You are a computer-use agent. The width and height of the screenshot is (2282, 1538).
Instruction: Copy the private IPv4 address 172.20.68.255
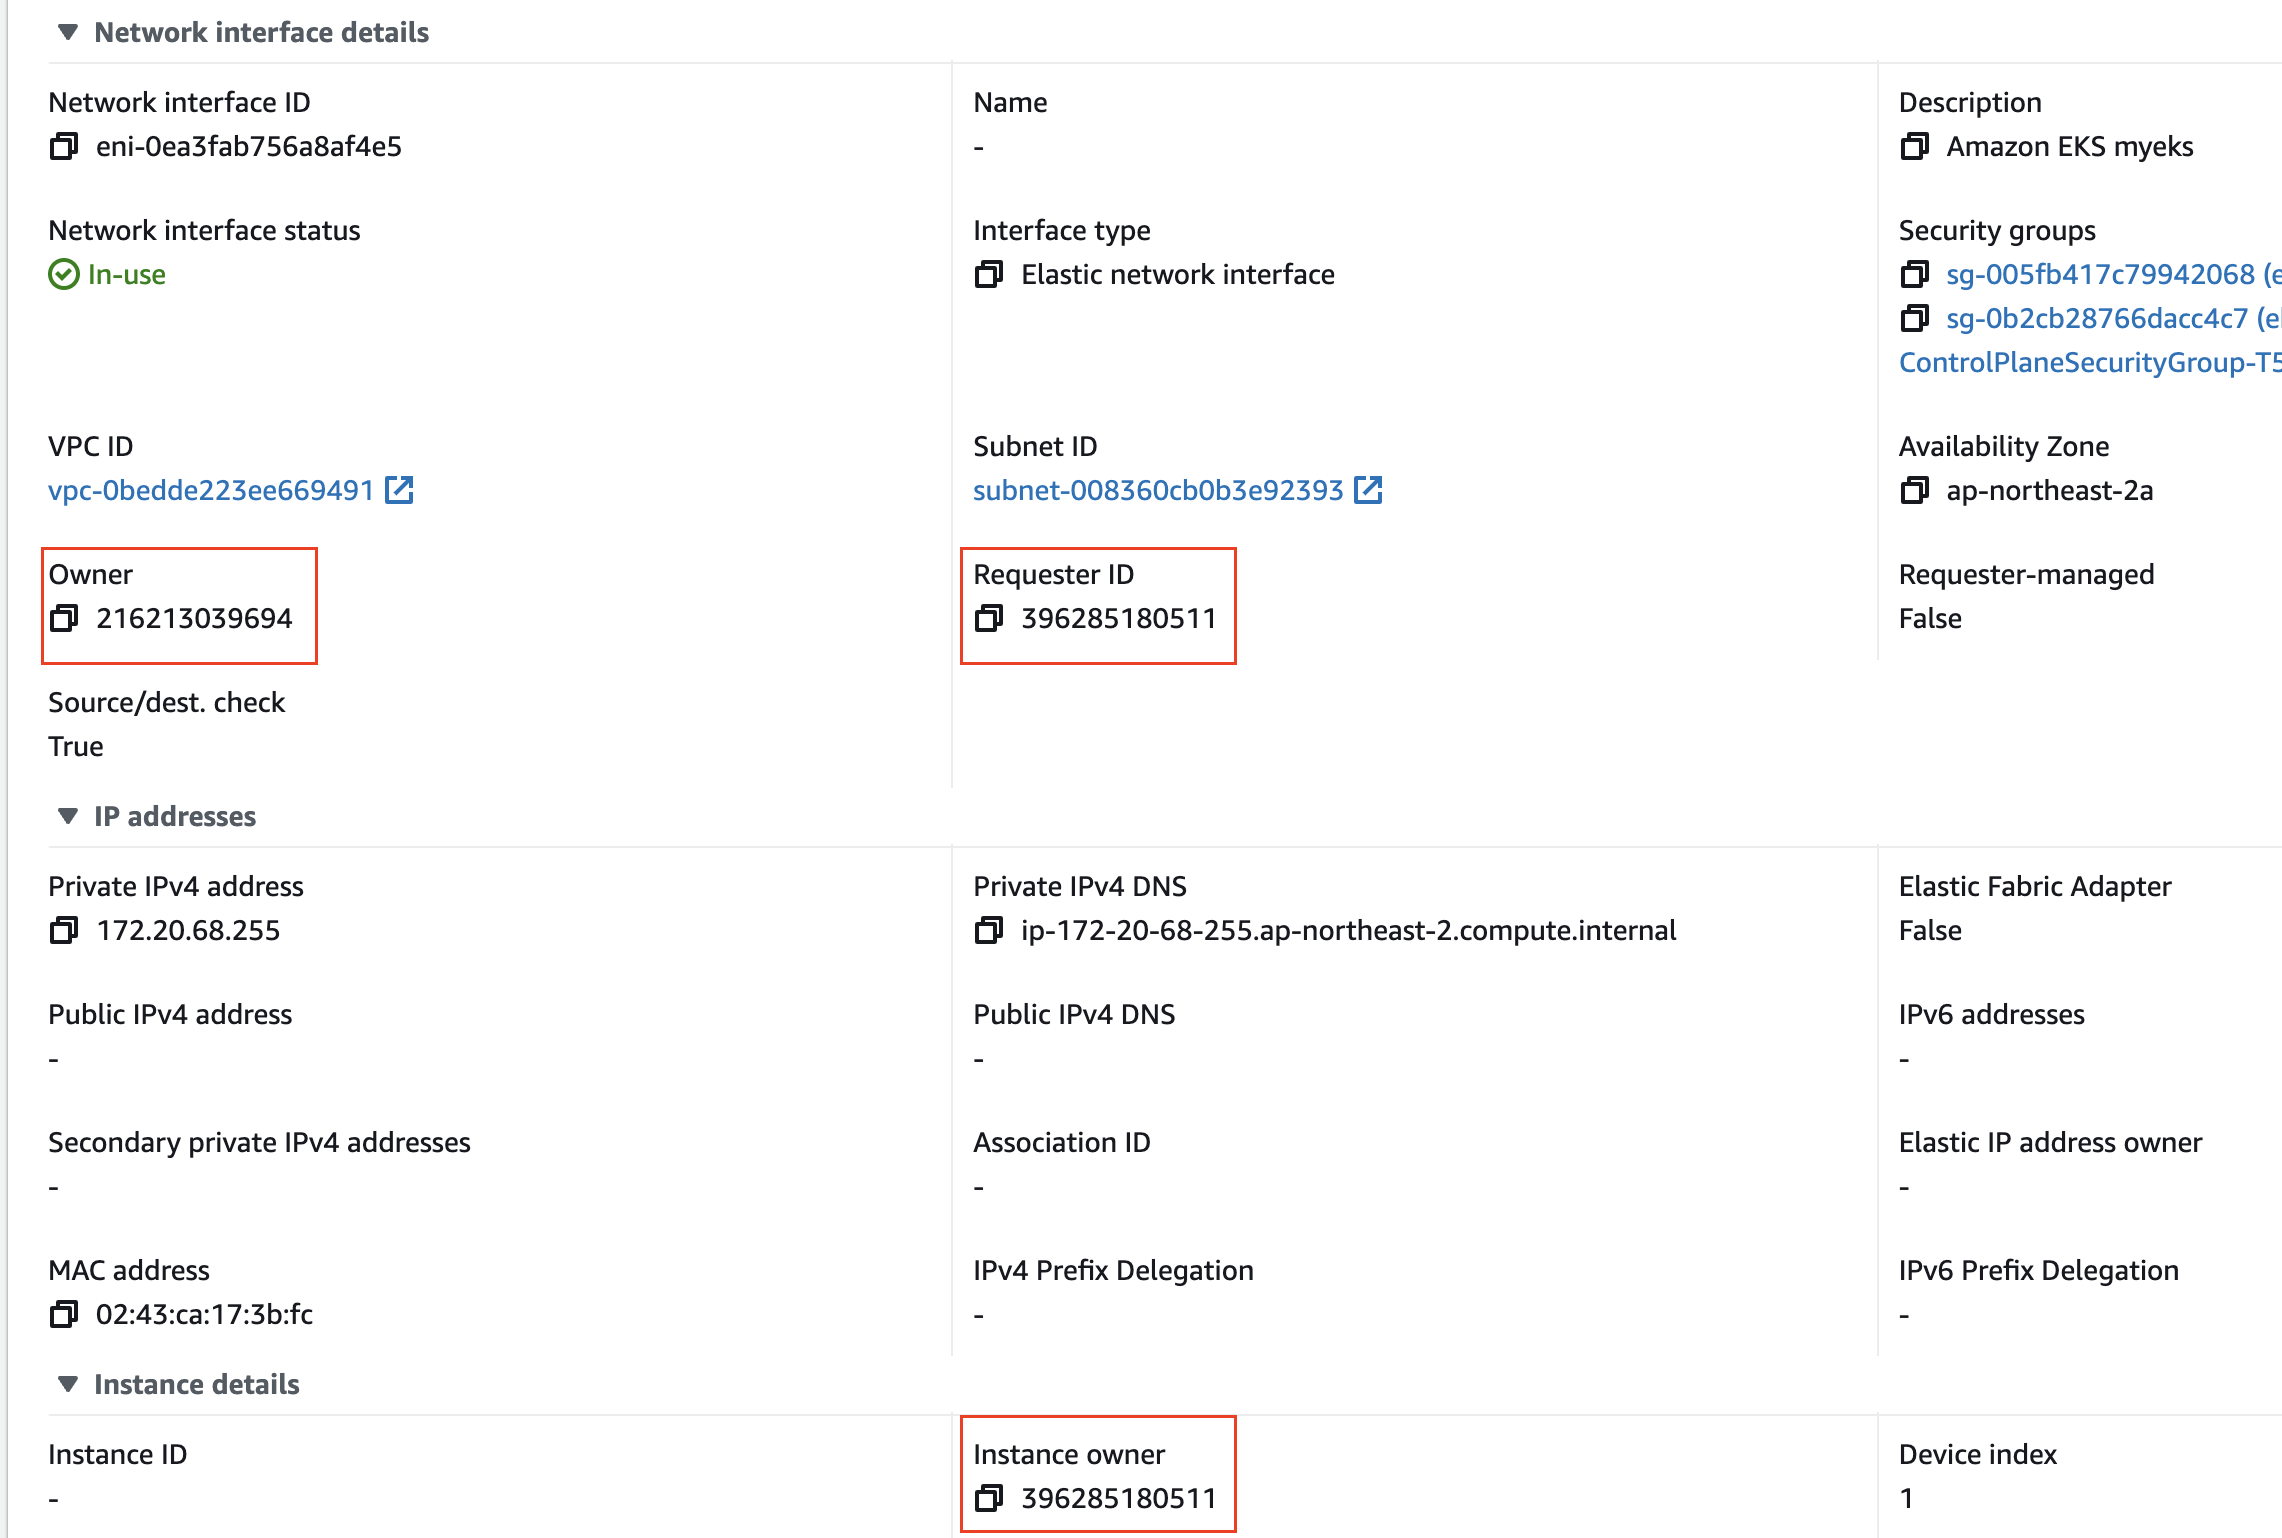[x=64, y=931]
